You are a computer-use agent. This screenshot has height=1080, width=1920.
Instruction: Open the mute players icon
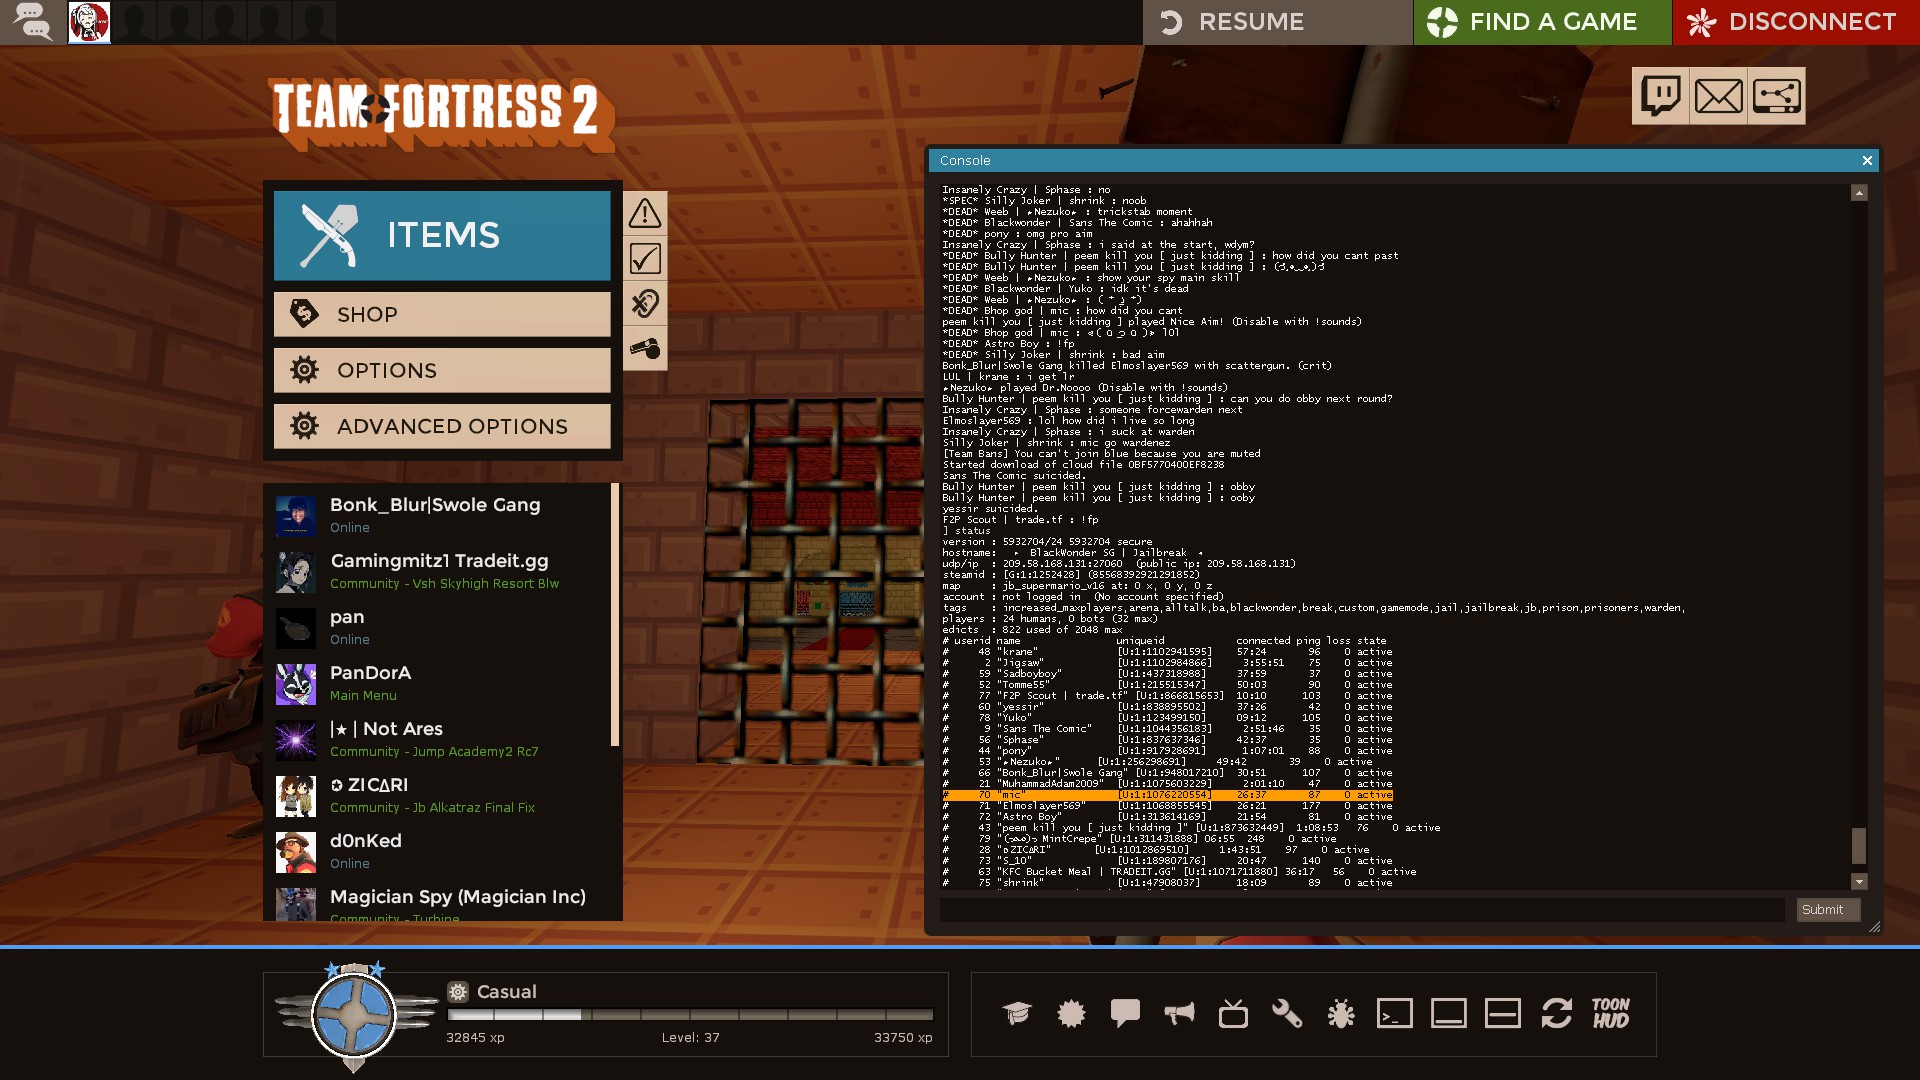645,304
